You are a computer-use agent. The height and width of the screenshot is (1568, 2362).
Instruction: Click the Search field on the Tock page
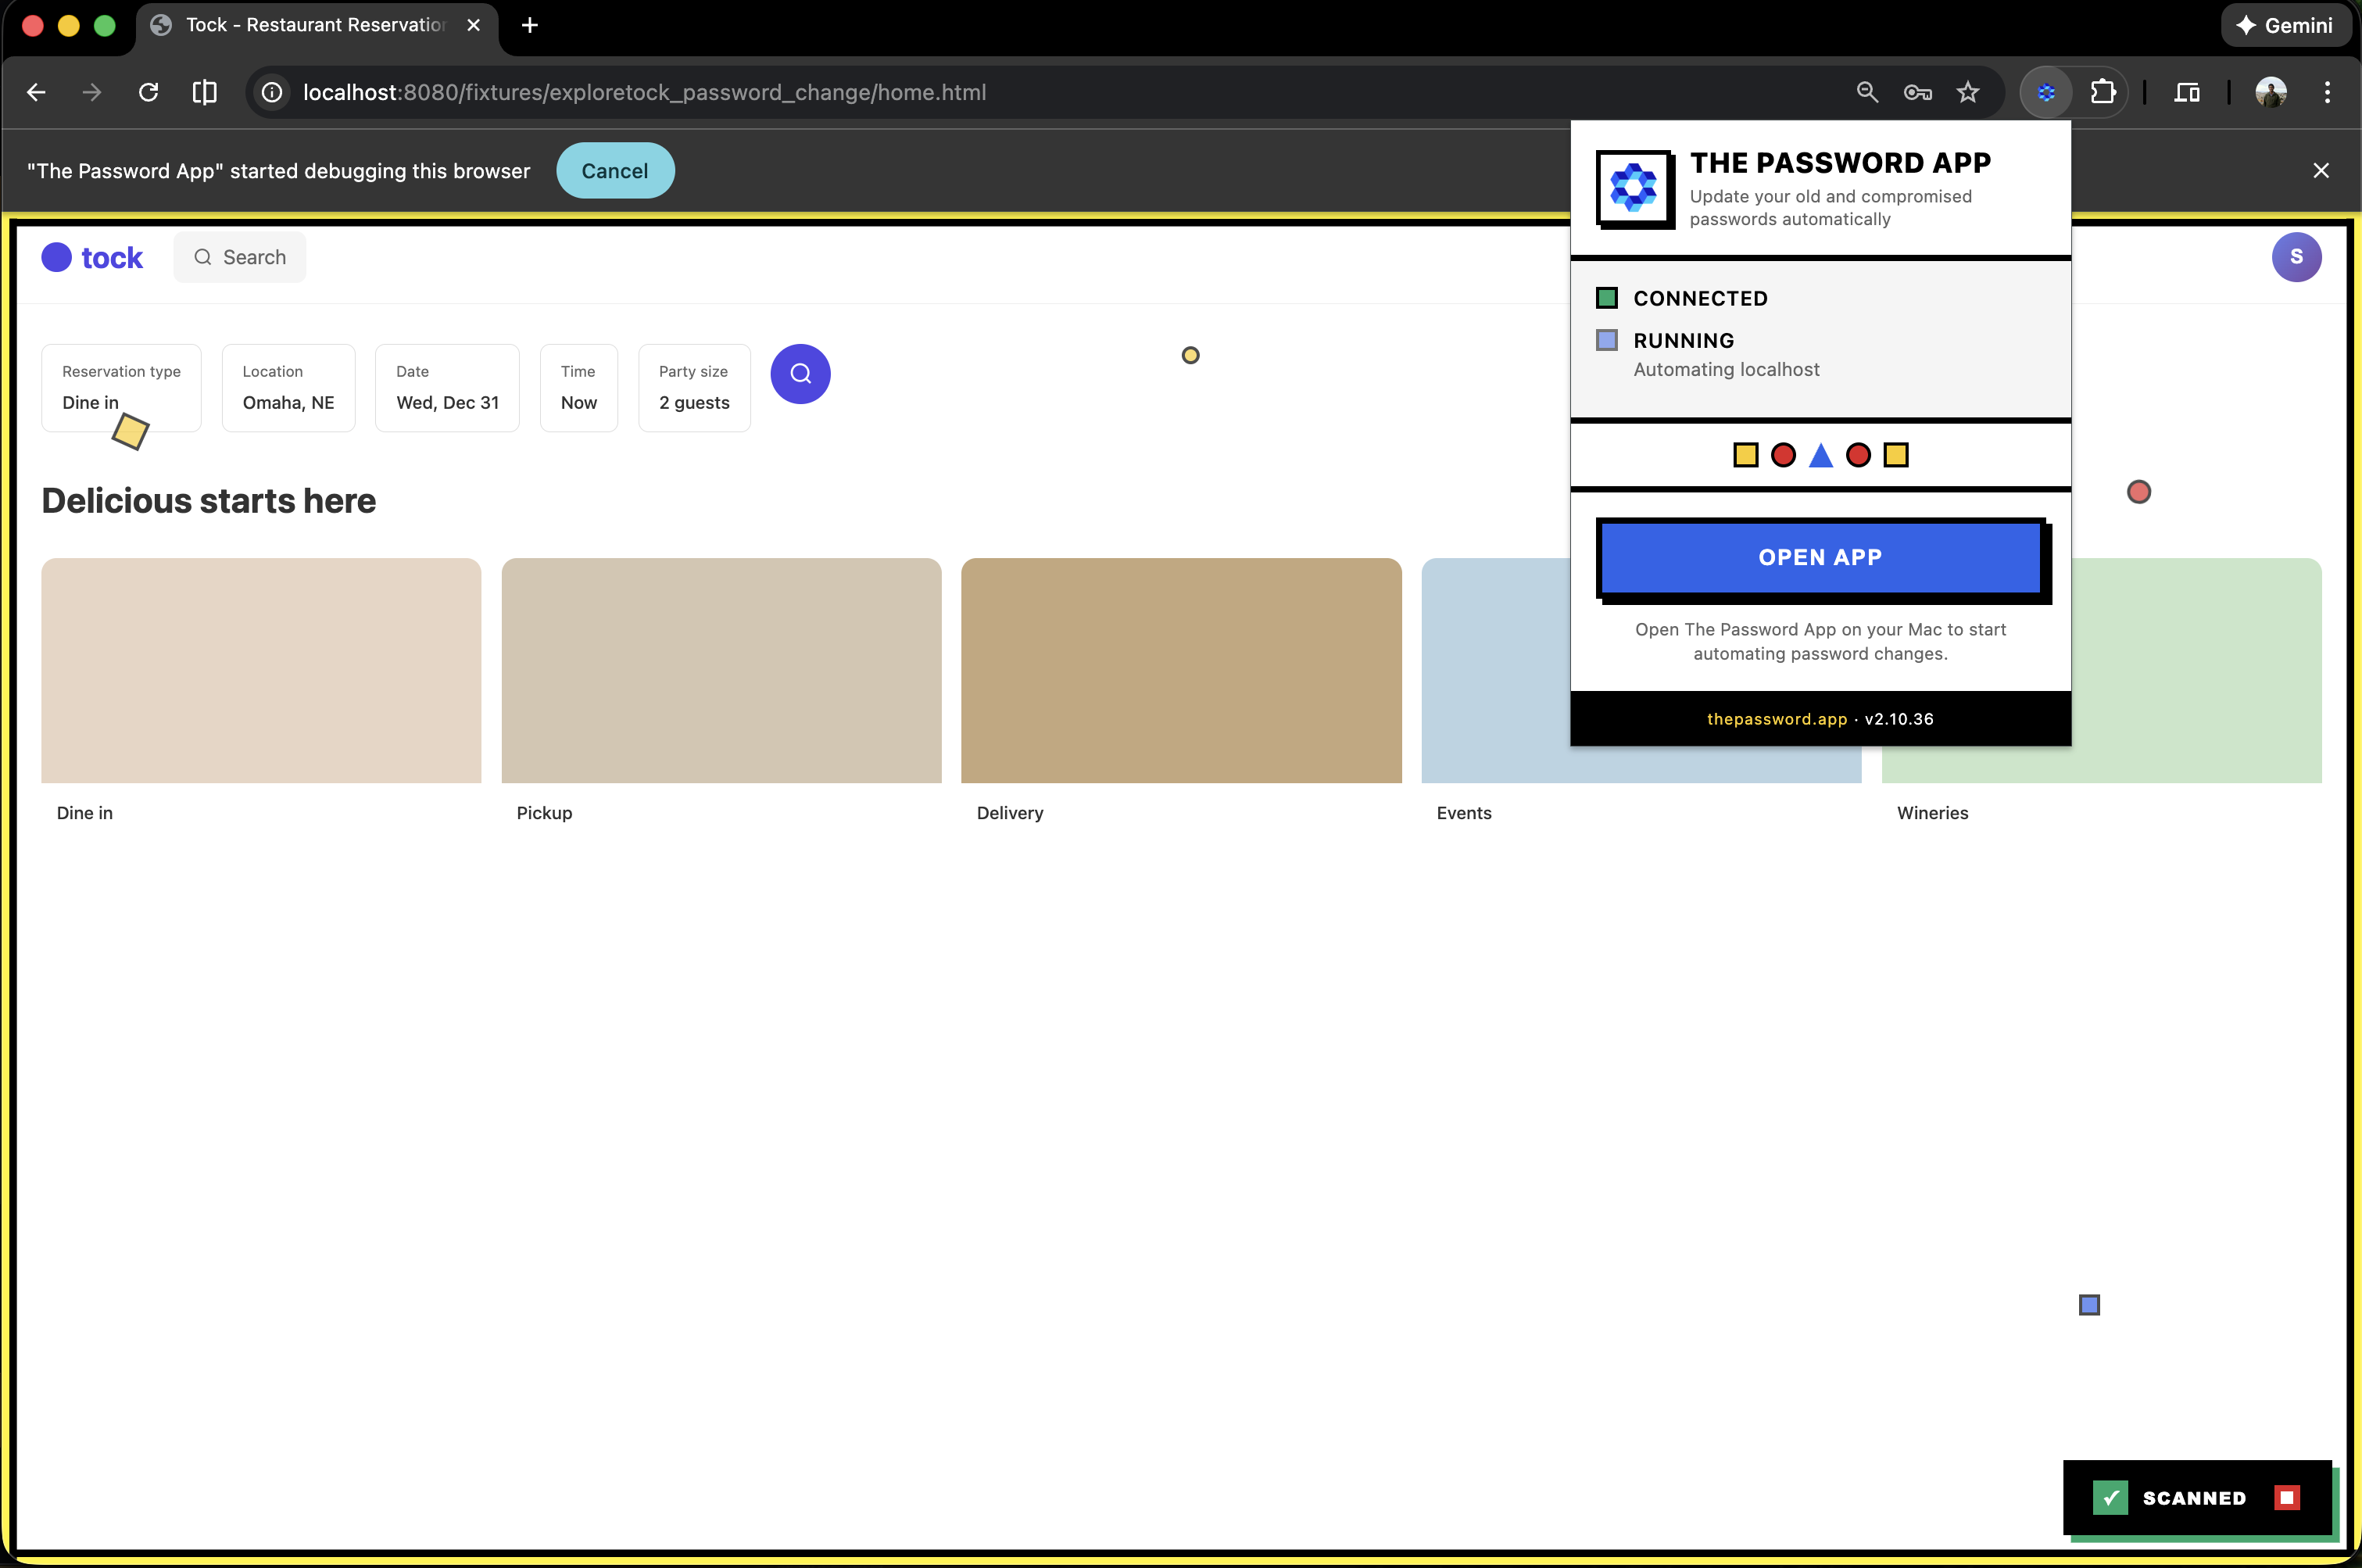point(240,257)
